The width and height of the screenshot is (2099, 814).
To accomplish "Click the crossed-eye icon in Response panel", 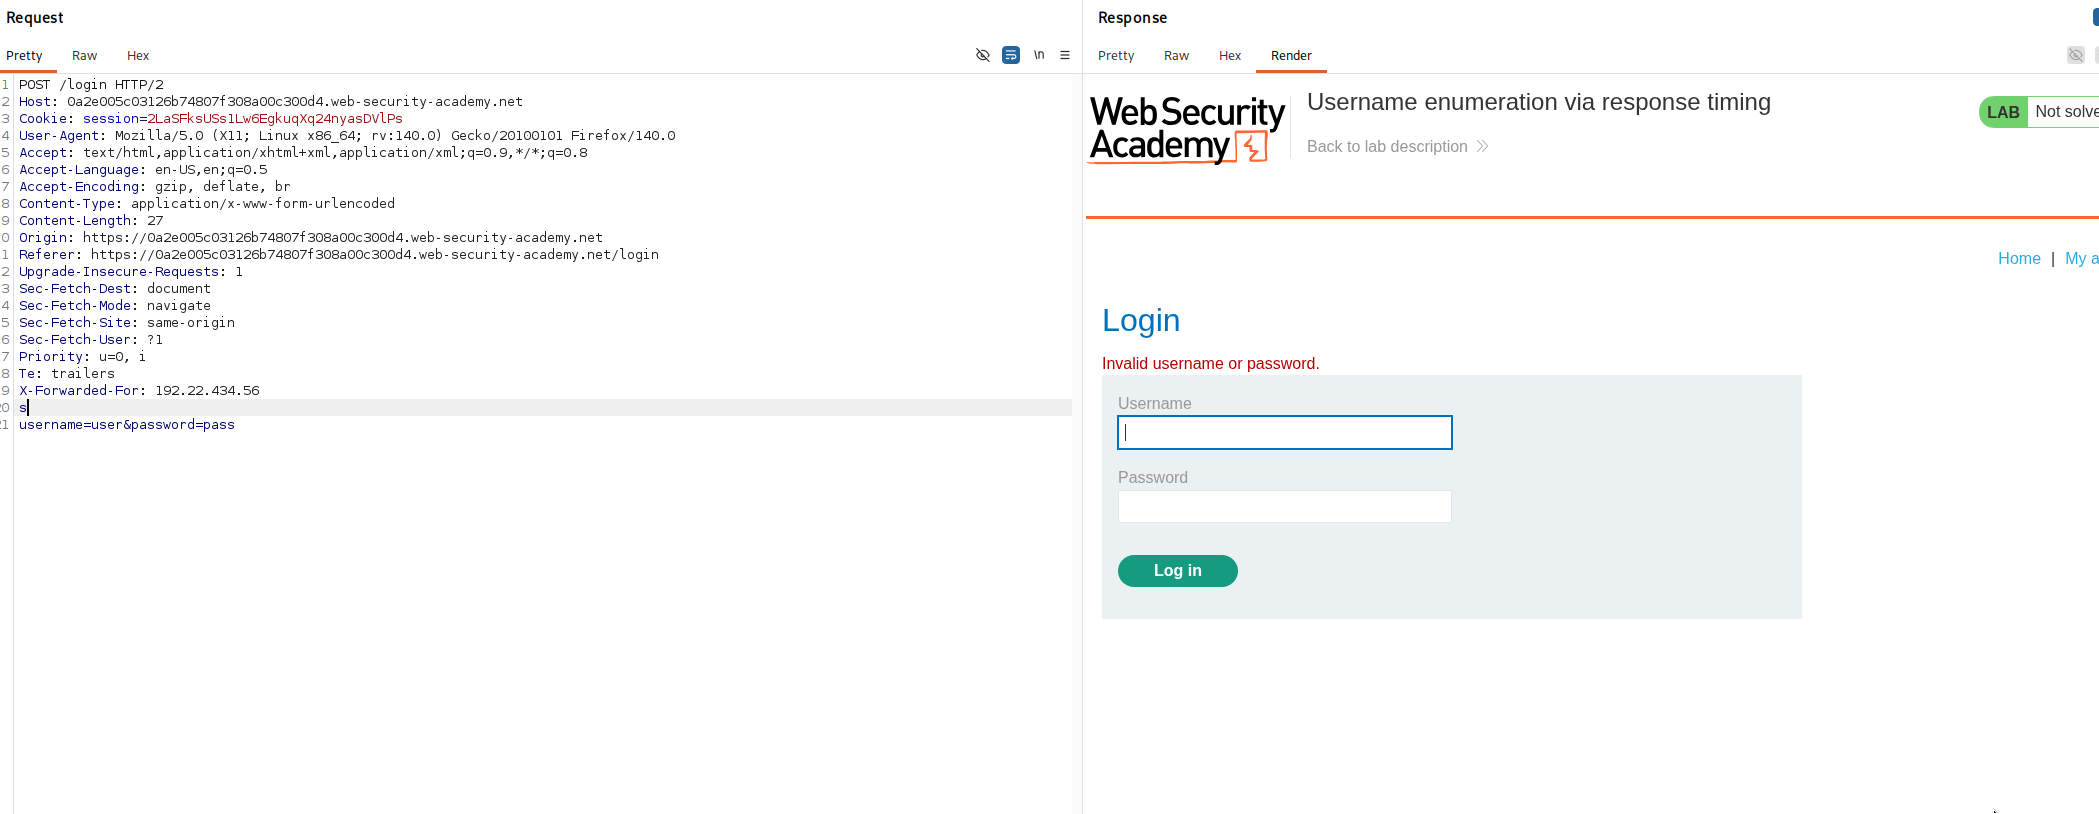I will coord(2076,55).
